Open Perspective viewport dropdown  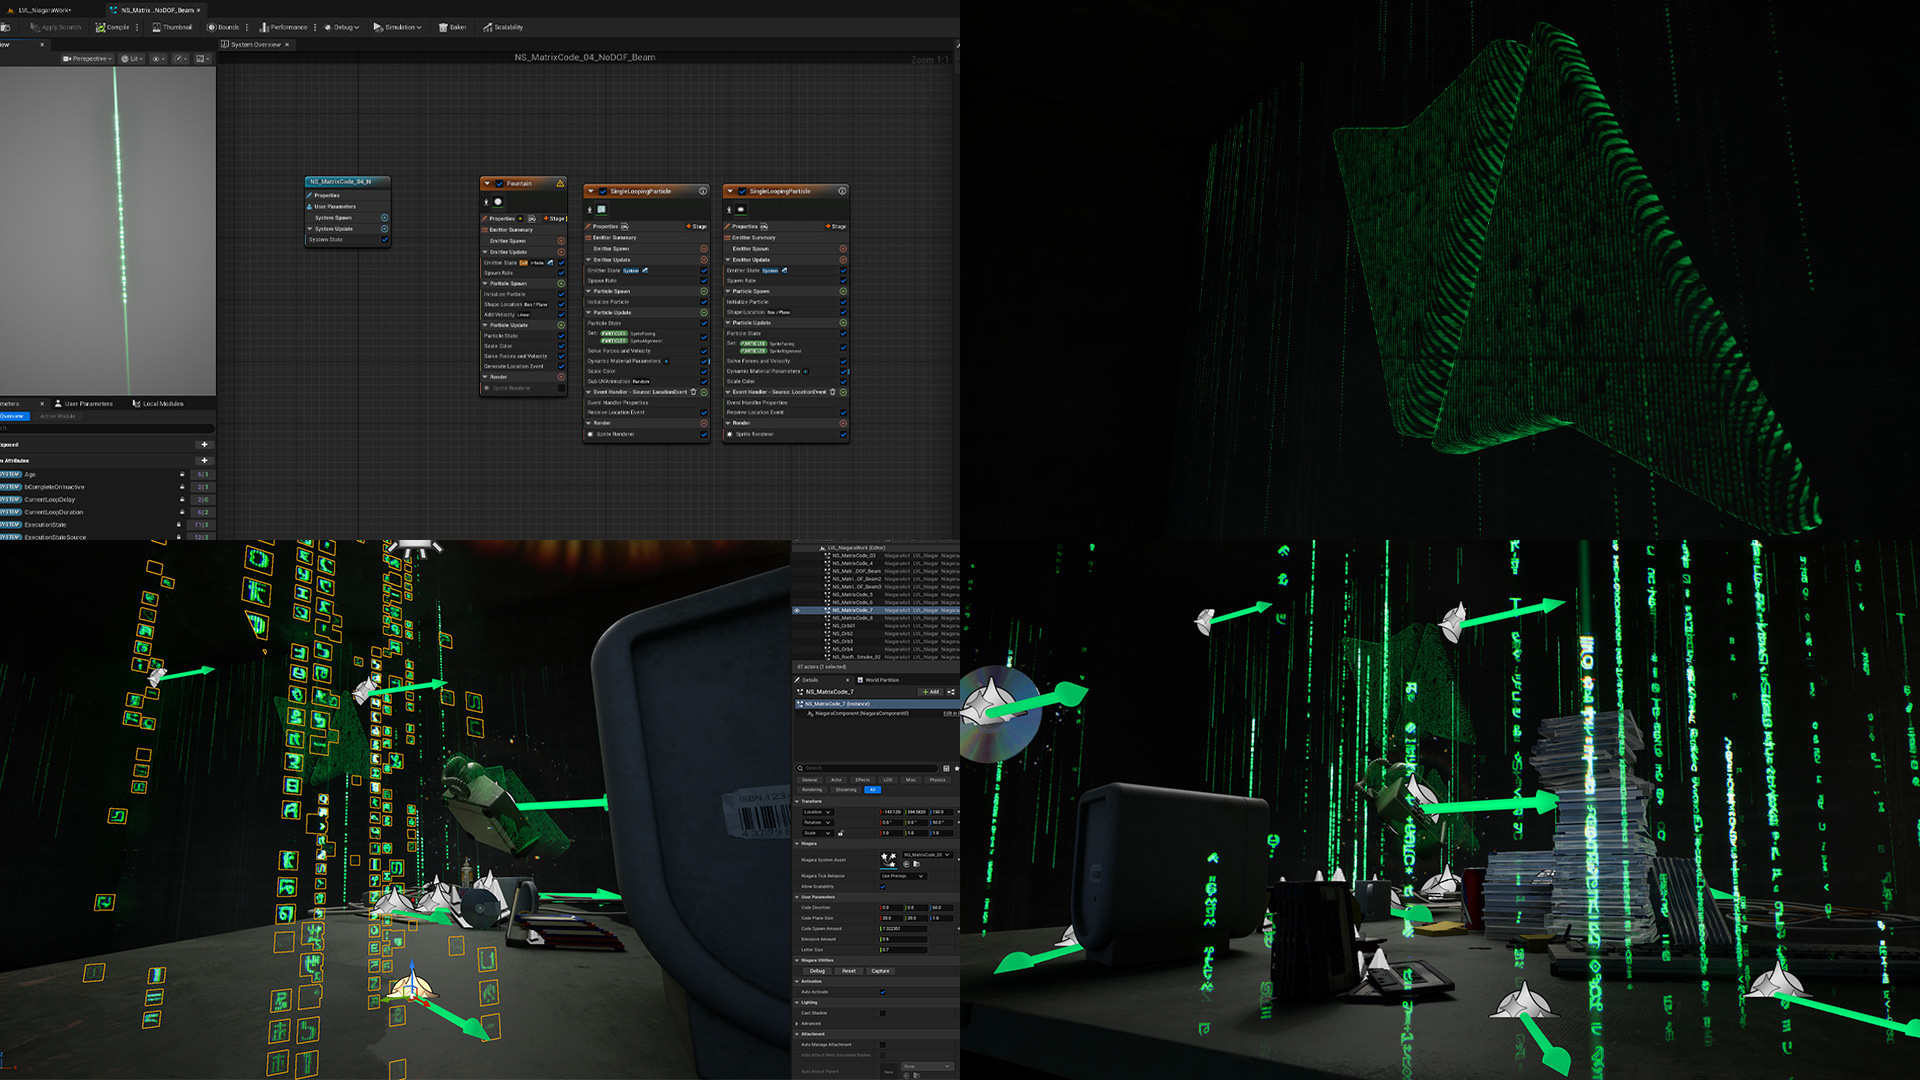click(88, 59)
